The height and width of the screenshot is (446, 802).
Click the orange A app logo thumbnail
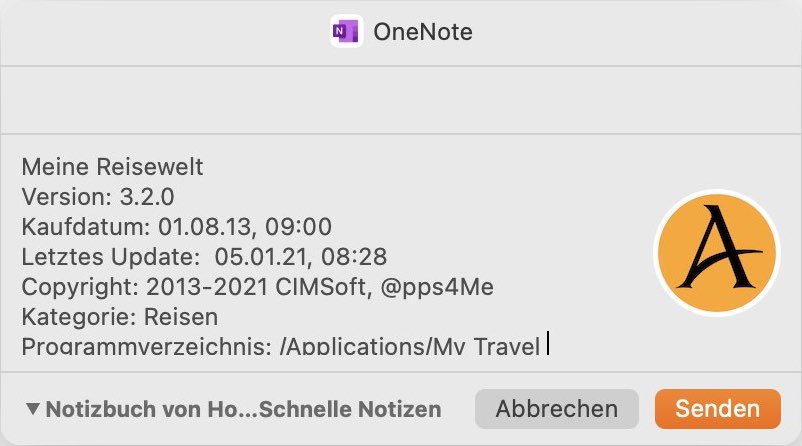[717, 253]
